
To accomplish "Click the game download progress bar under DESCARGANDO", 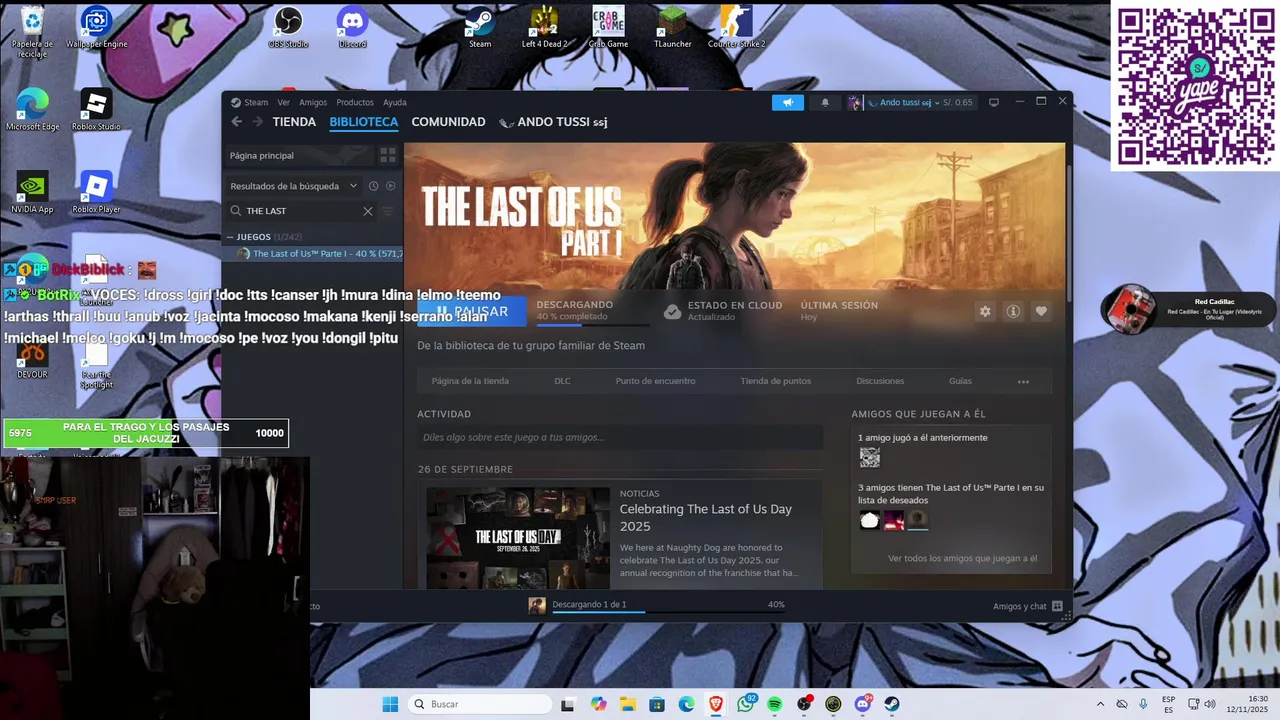I will pyautogui.click(x=592, y=324).
